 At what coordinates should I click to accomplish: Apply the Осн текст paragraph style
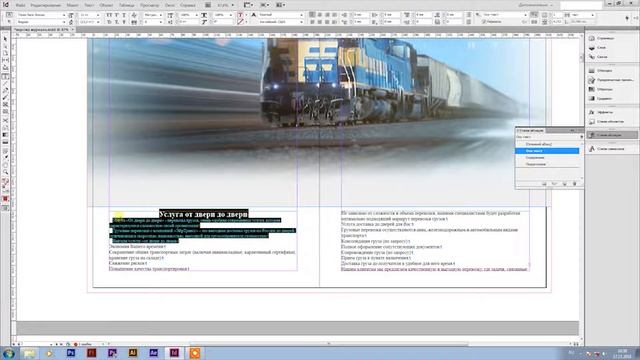(x=547, y=151)
